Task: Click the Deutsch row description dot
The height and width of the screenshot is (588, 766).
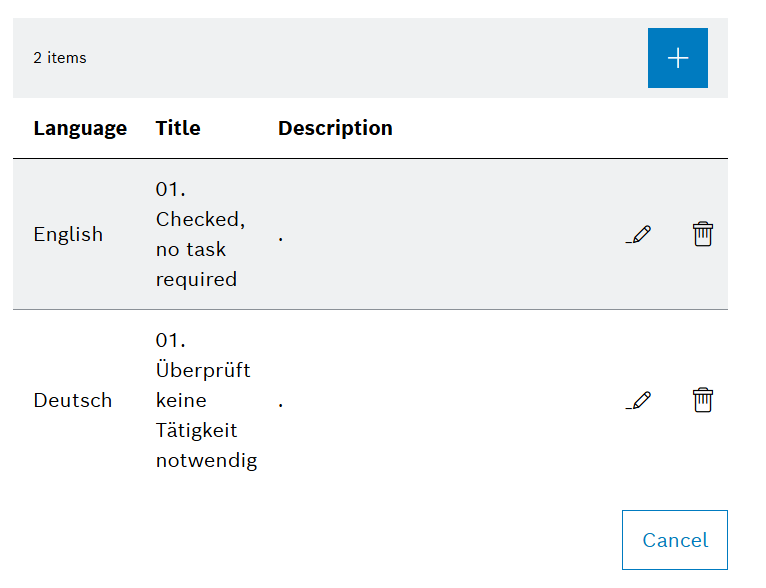Action: [281, 403]
